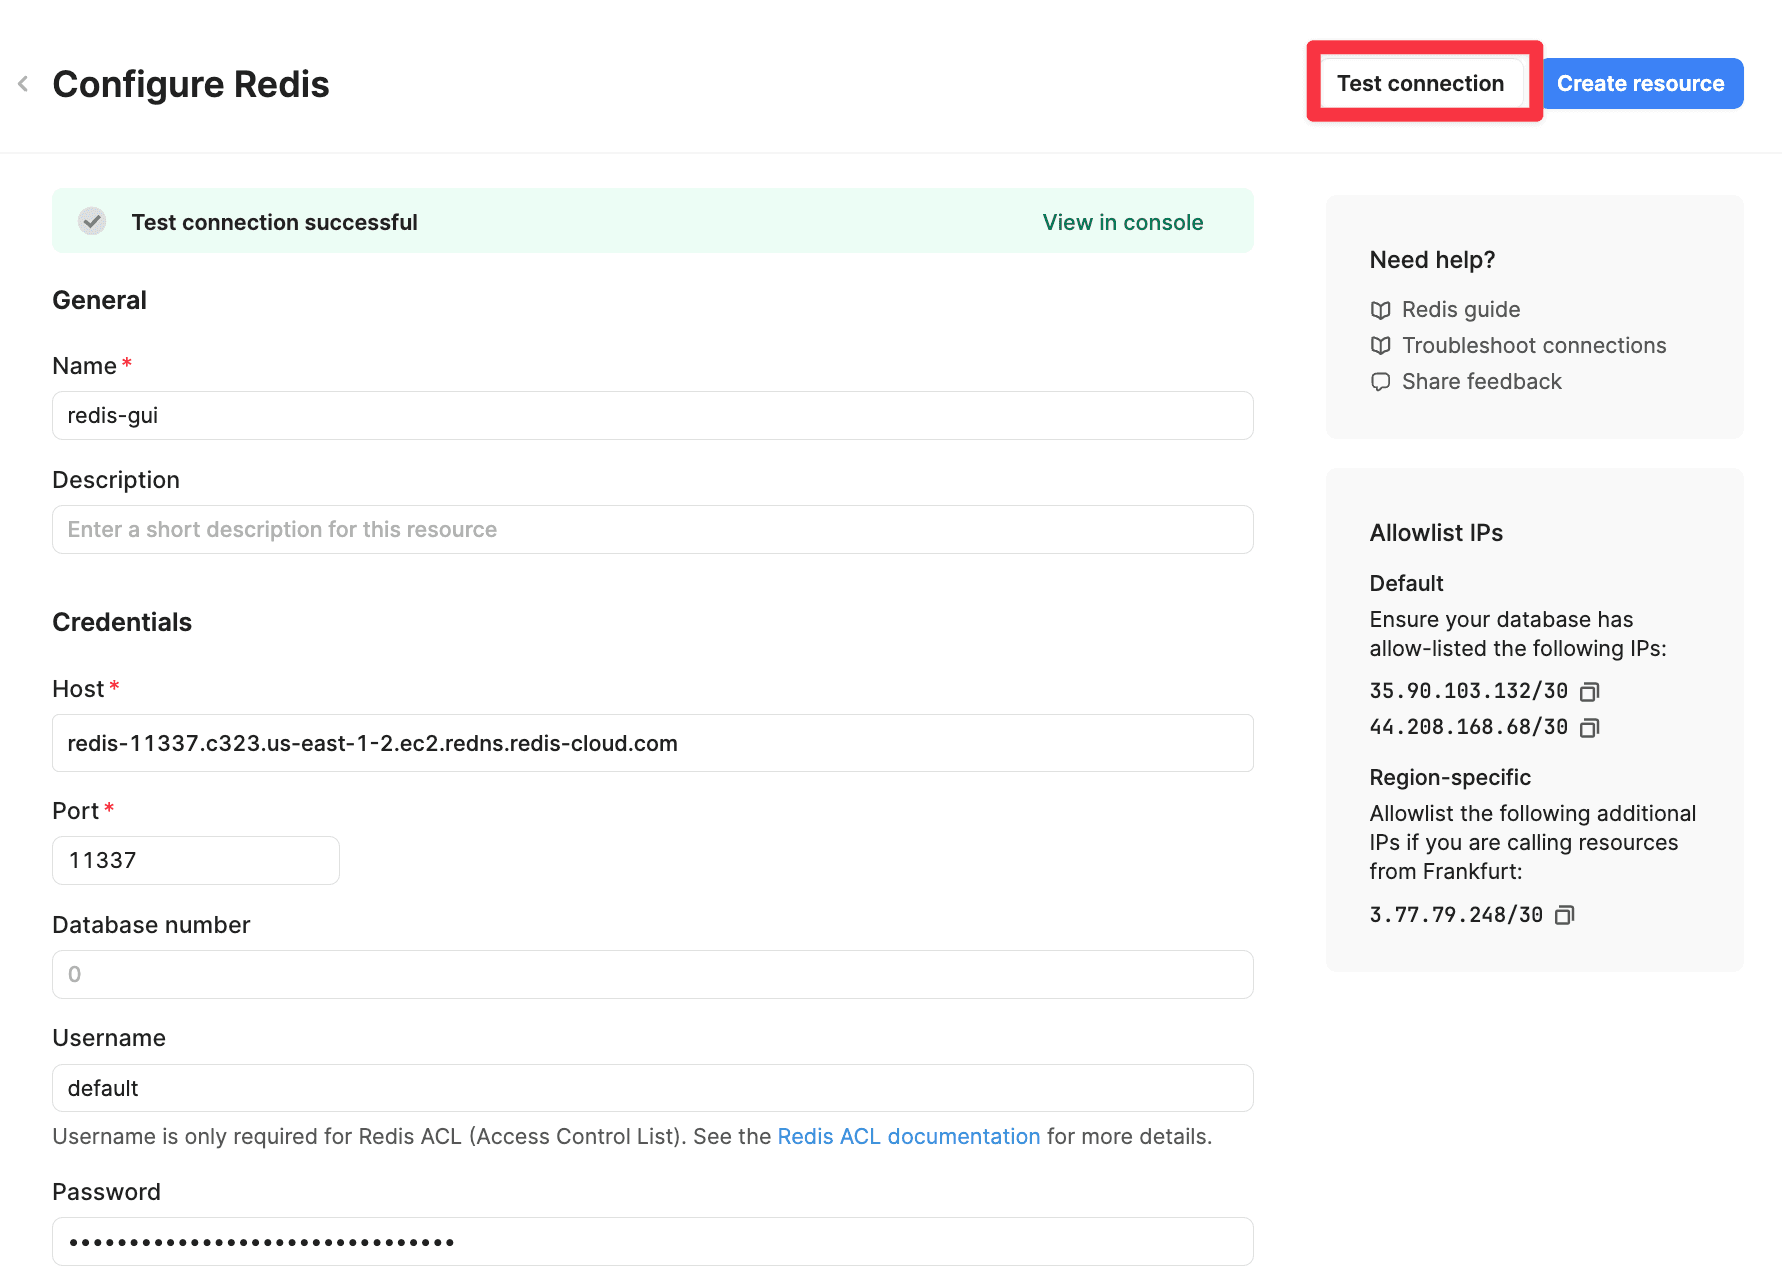Focus the Name field containing redis-gui

(x=652, y=416)
